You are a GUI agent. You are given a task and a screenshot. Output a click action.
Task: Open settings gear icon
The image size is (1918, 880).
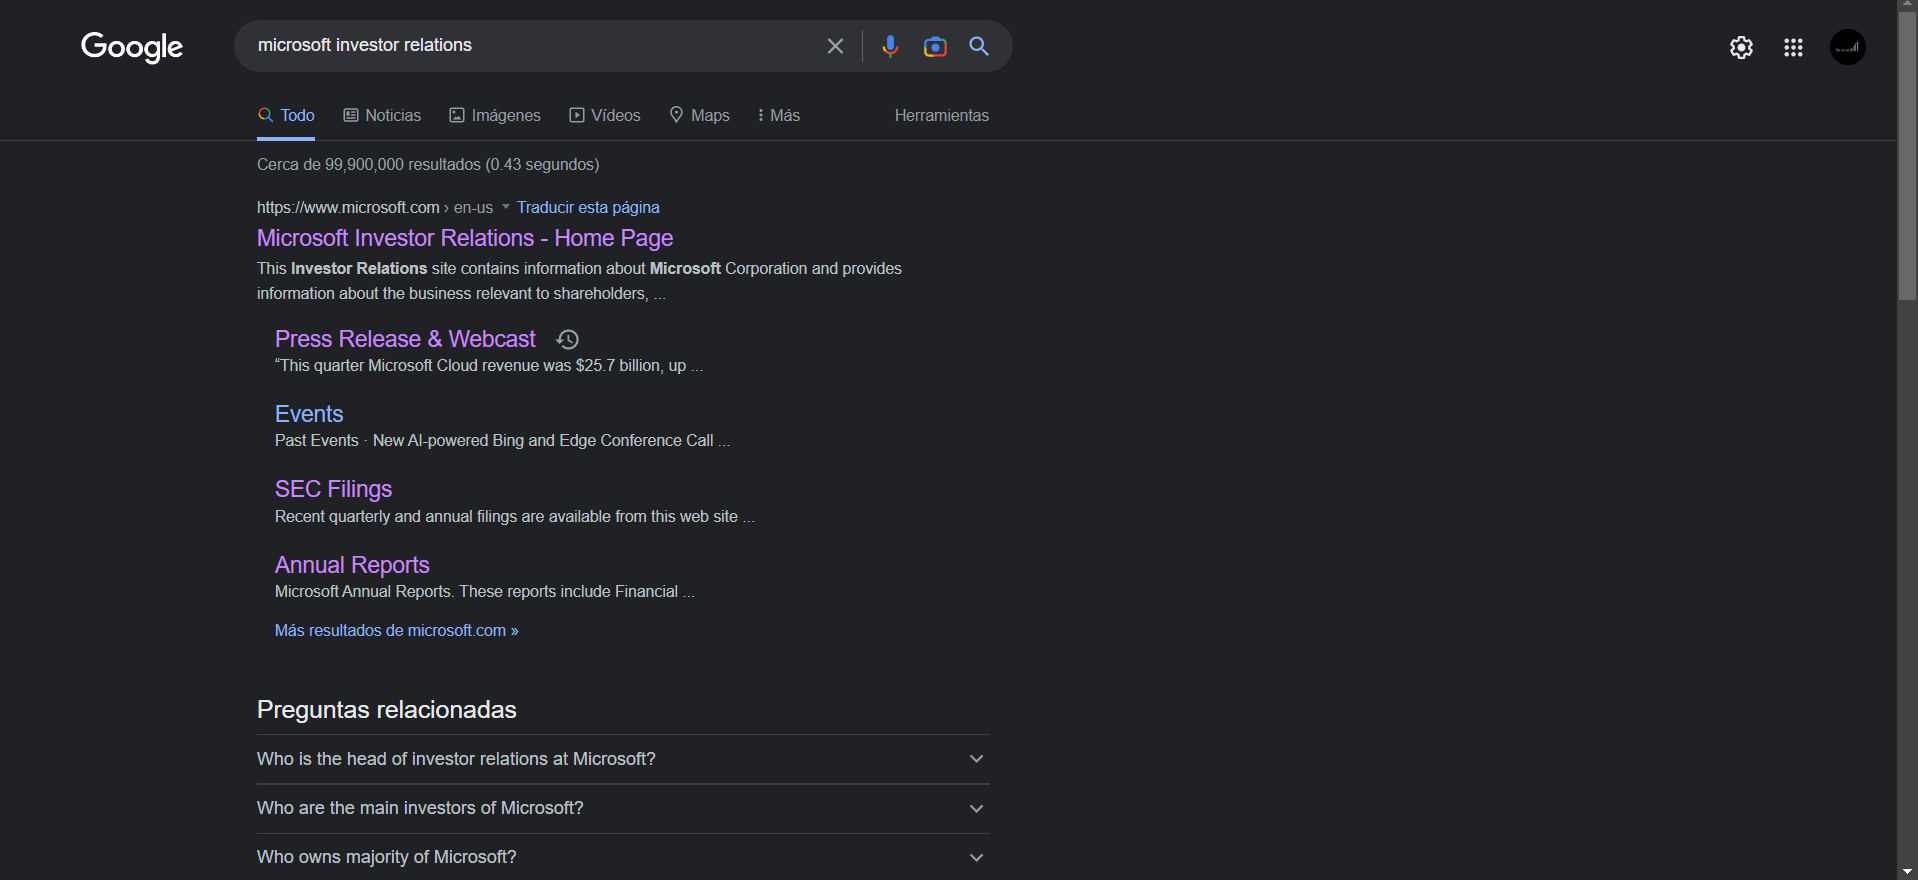[1741, 47]
